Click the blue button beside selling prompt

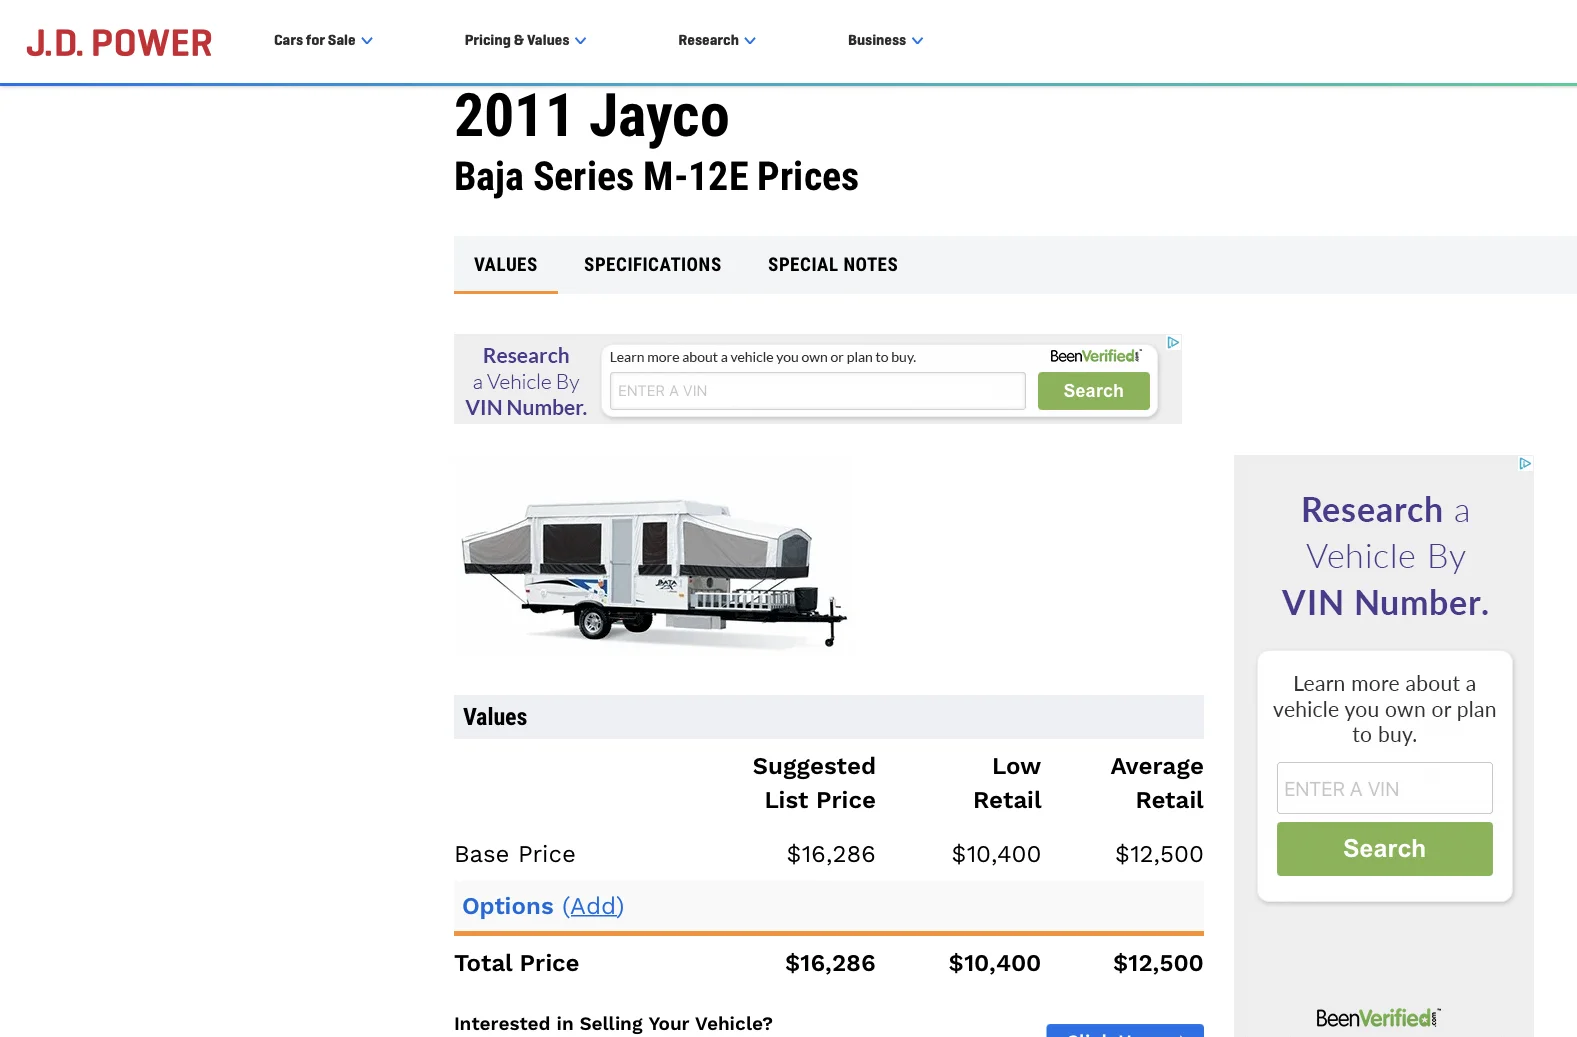[1124, 1031]
